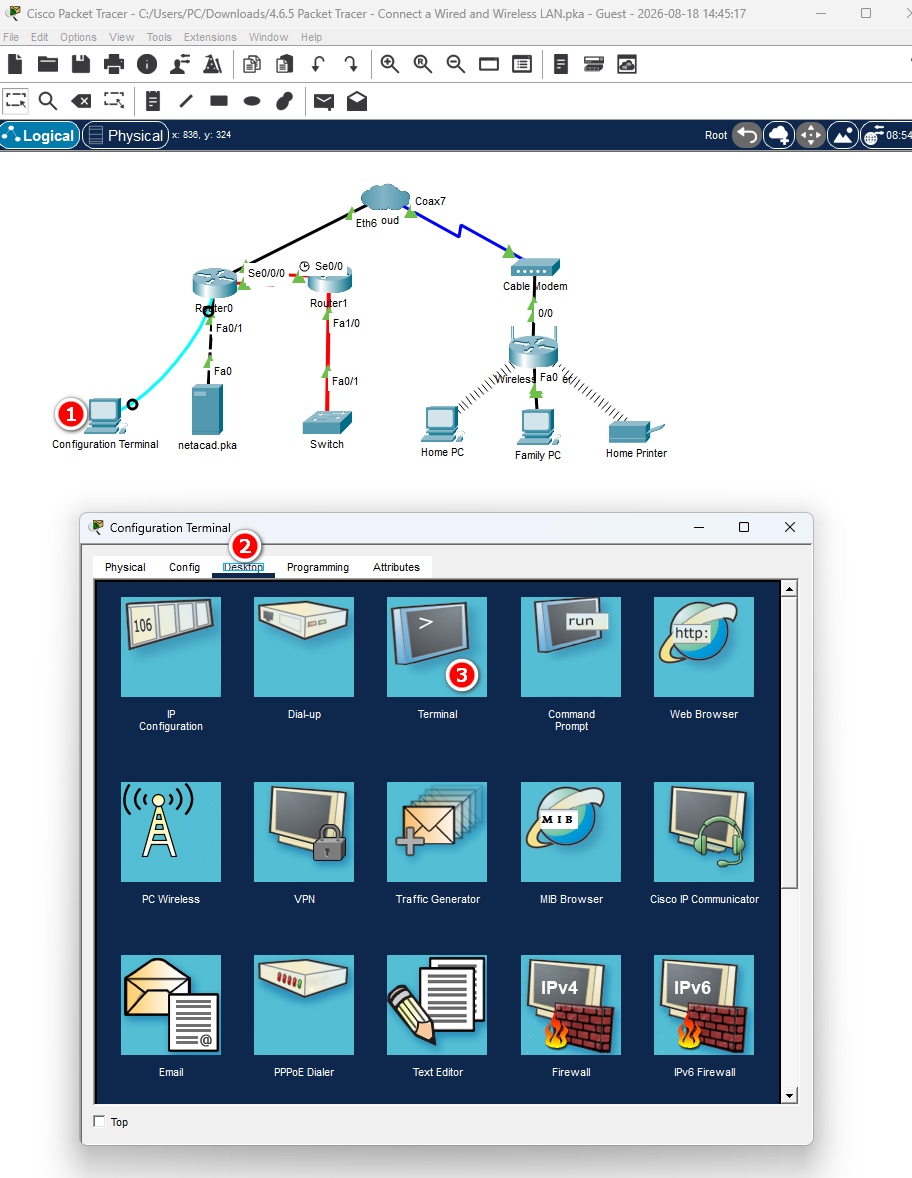
Task: Open the File menu
Action: click(11, 37)
